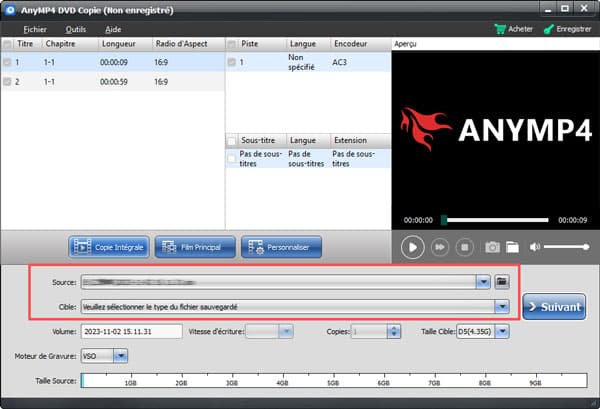Open the Fichier menu

[35, 29]
